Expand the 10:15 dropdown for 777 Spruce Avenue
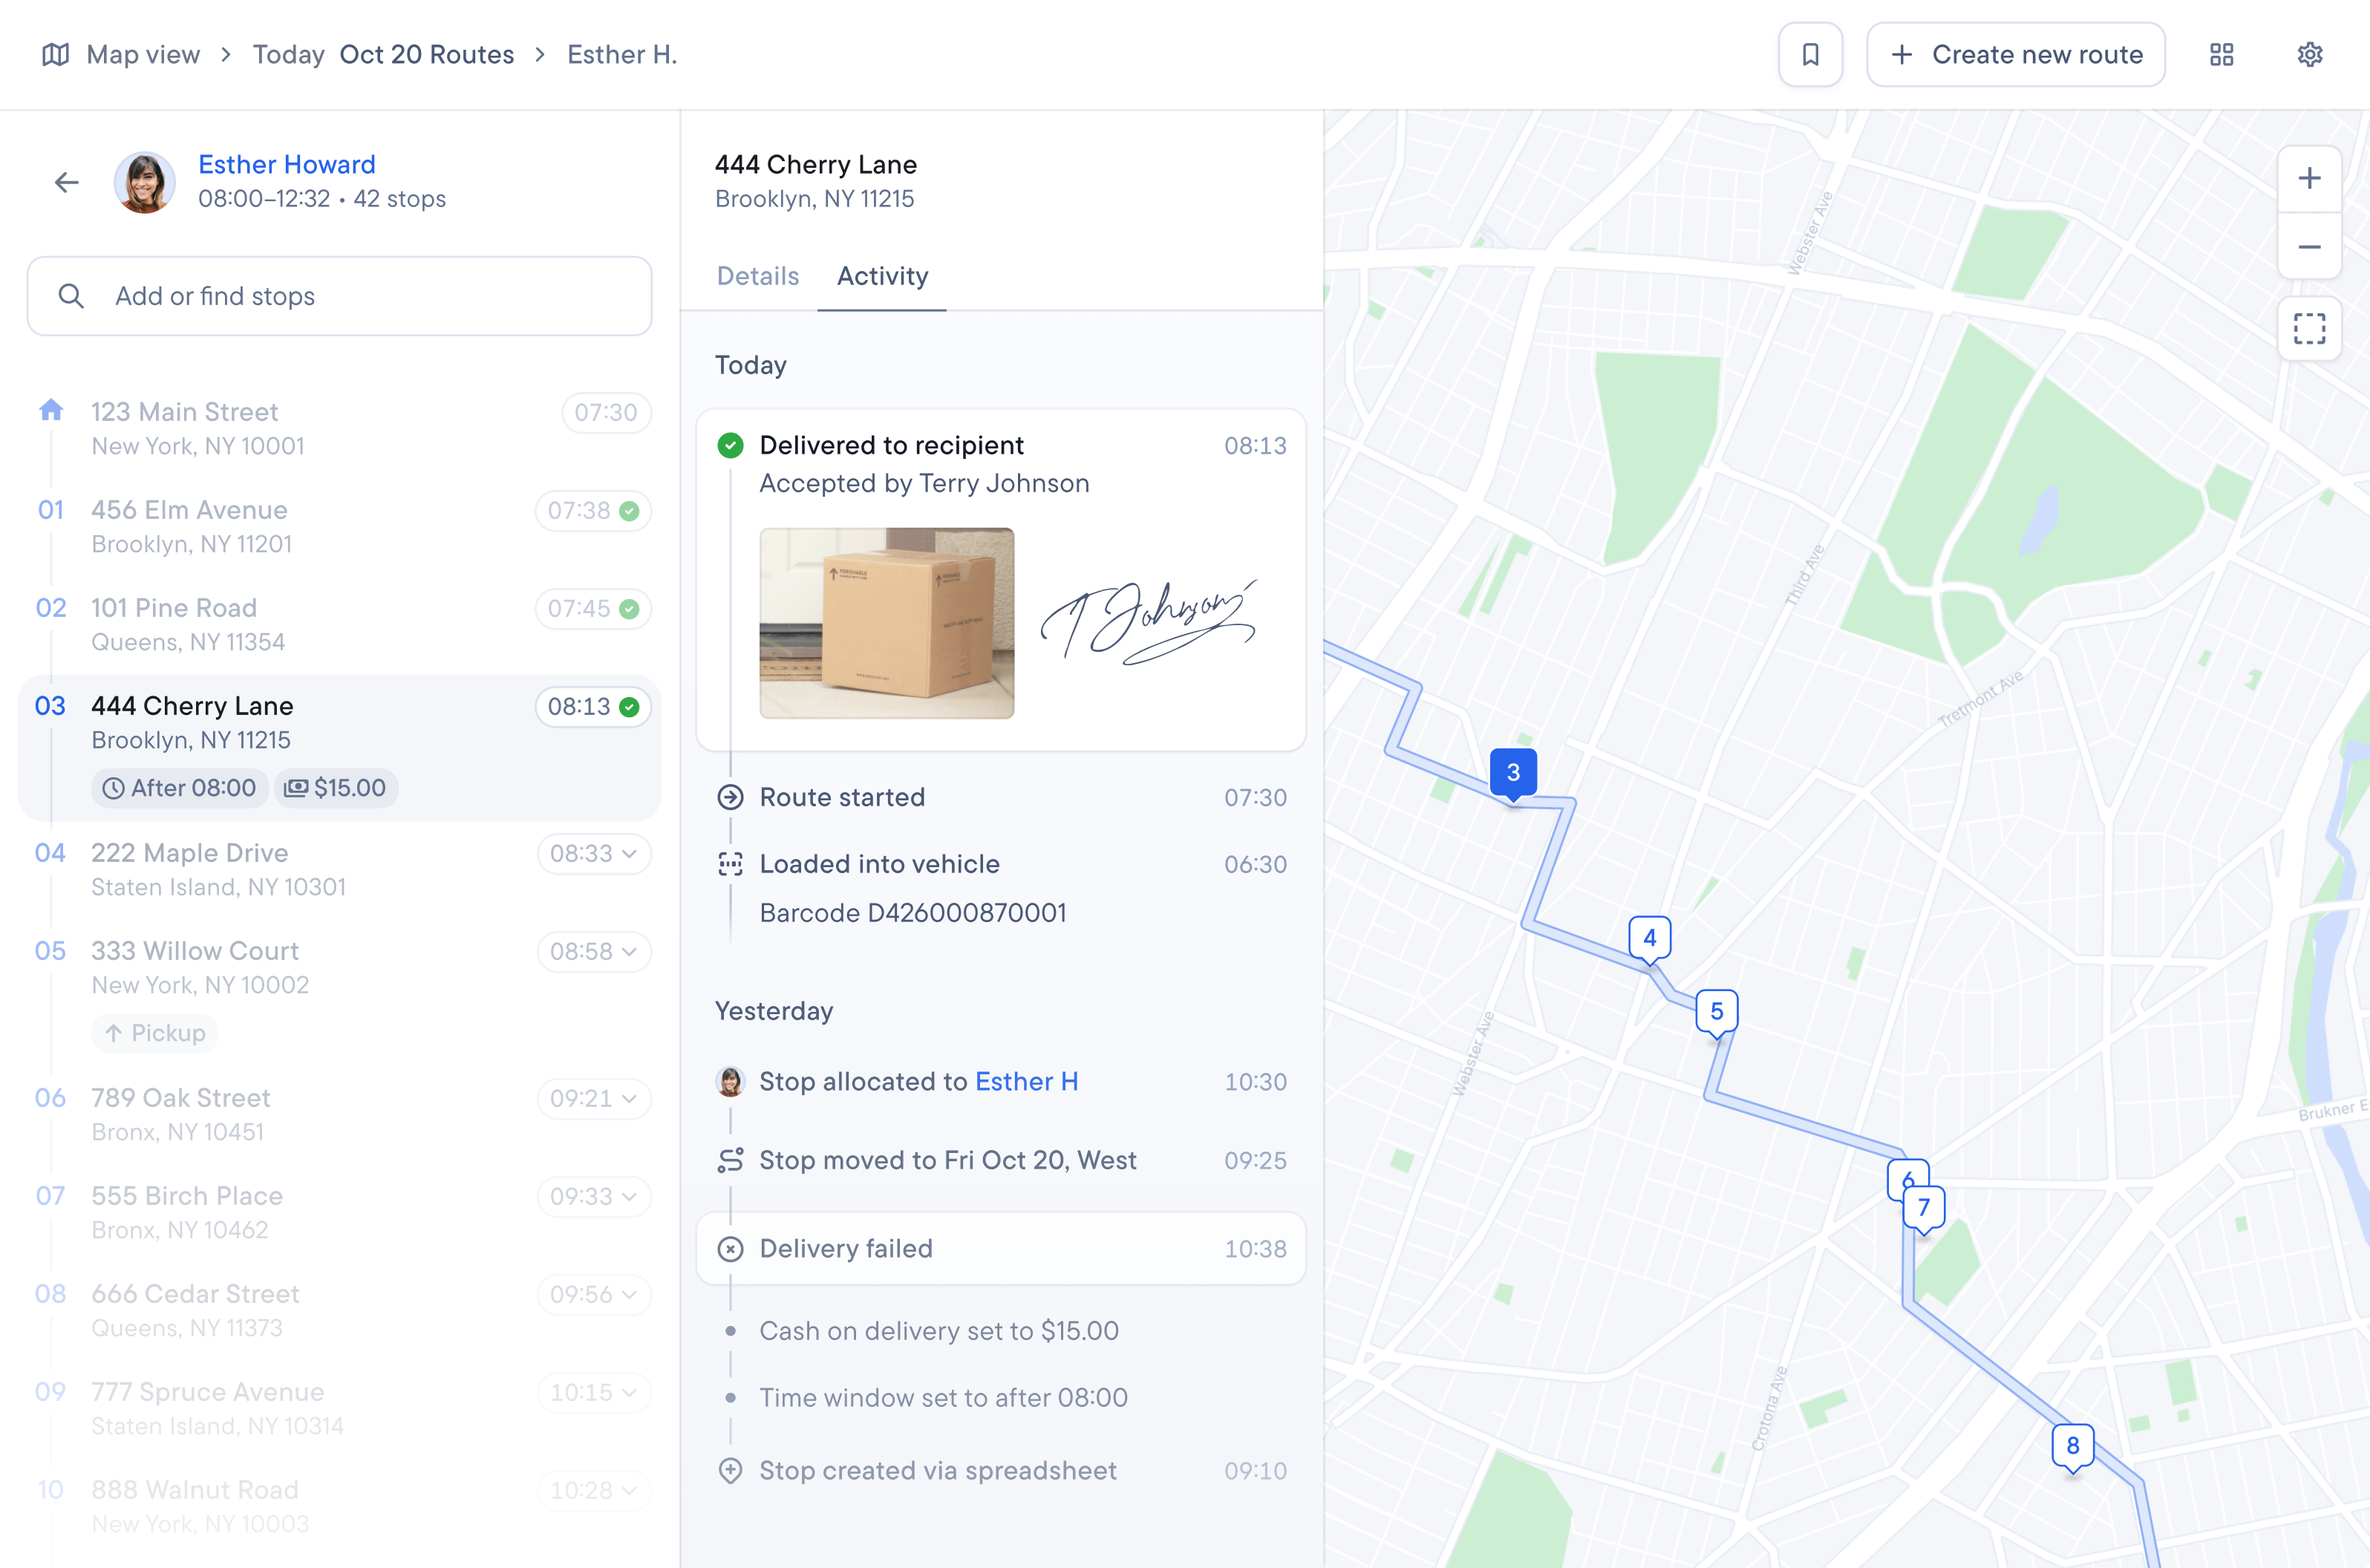The height and width of the screenshot is (1568, 2370). pos(594,1393)
